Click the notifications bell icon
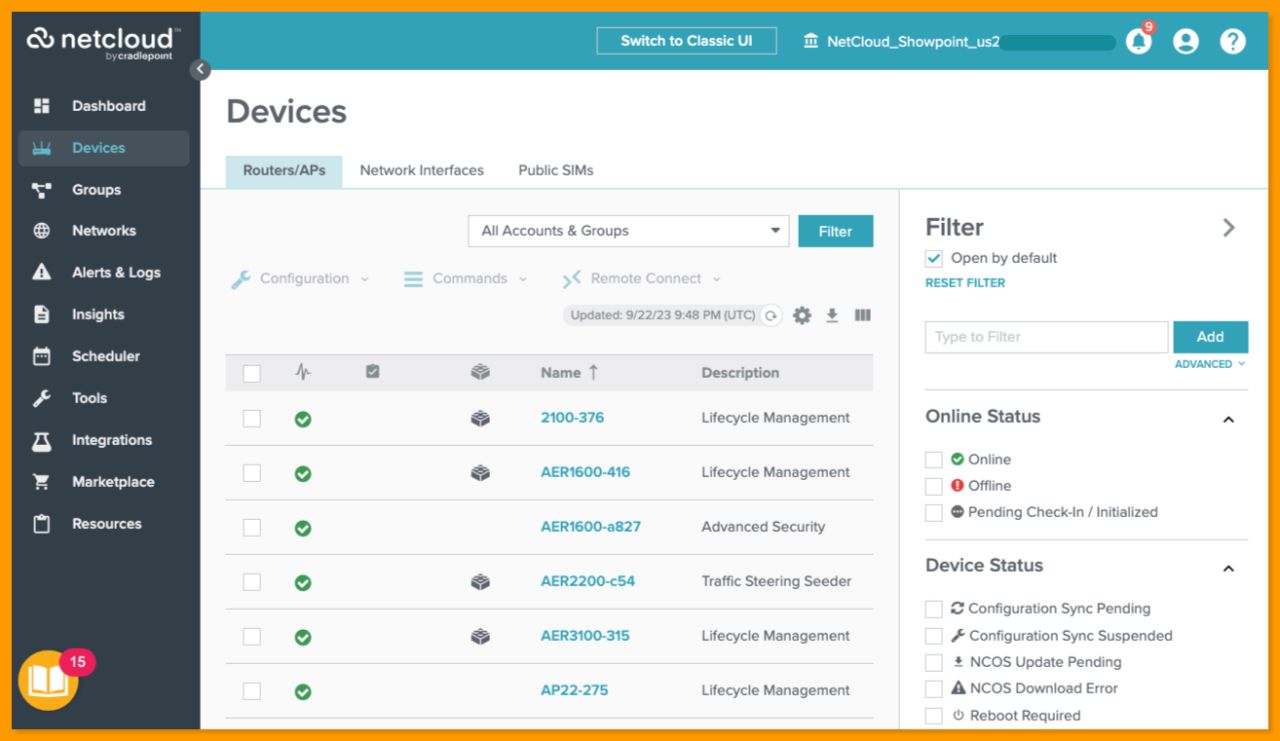Screen dimensions: 1280x741 (1138, 42)
